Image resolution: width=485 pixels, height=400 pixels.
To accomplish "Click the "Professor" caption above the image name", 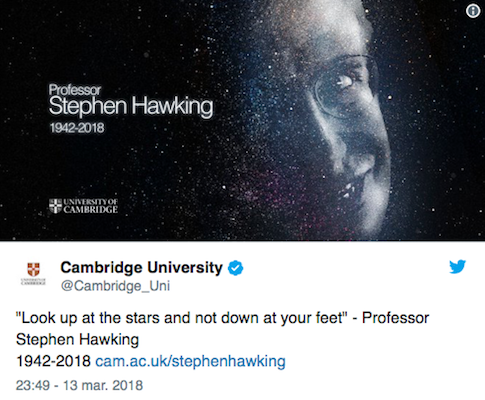I will [x=75, y=90].
